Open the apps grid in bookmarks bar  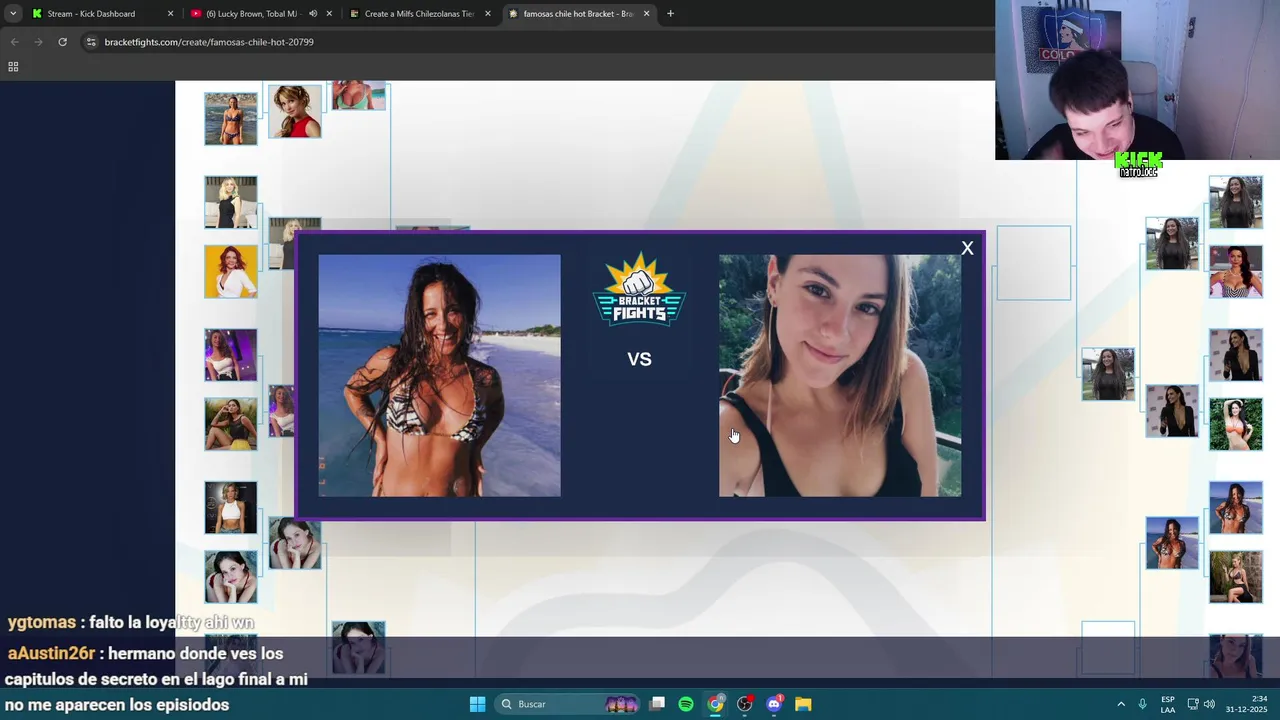(x=13, y=67)
